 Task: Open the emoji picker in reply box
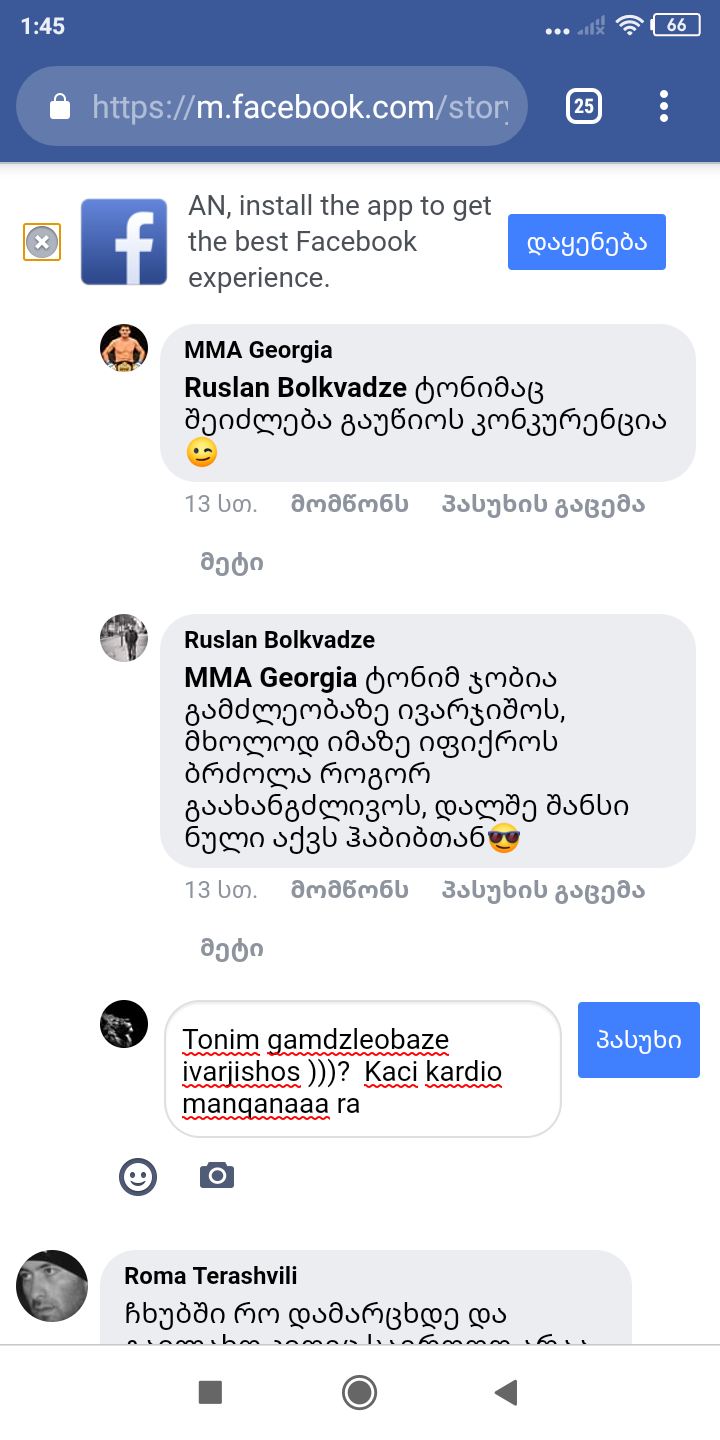(137, 1176)
